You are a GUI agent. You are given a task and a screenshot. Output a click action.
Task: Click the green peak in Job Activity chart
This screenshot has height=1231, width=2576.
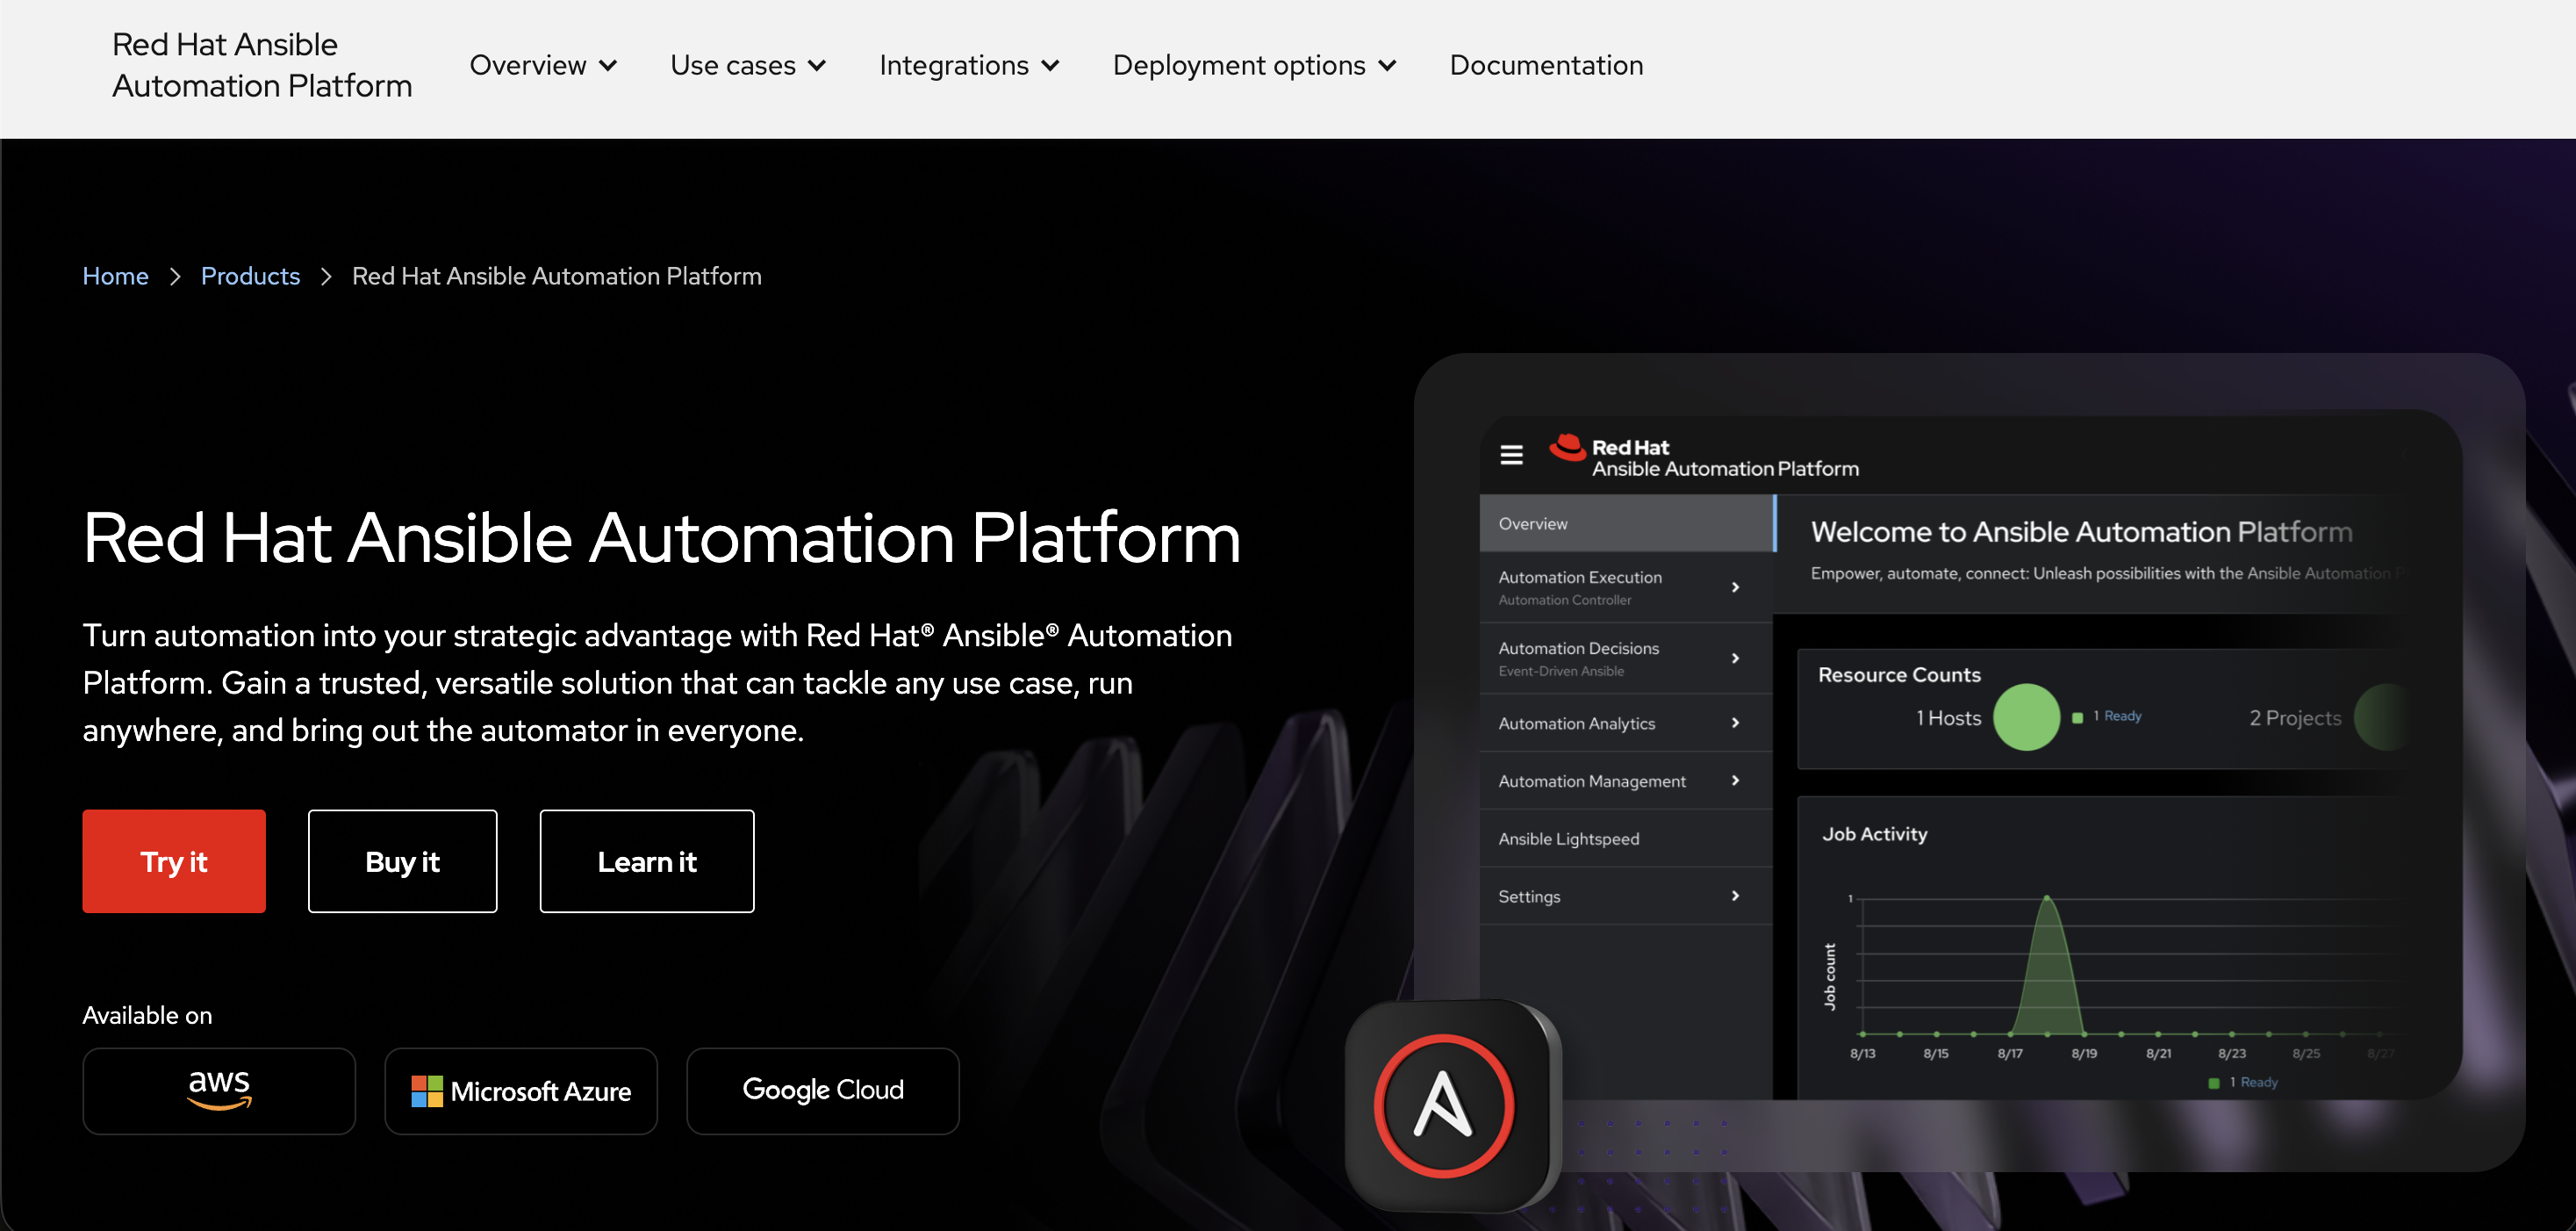point(2047,898)
